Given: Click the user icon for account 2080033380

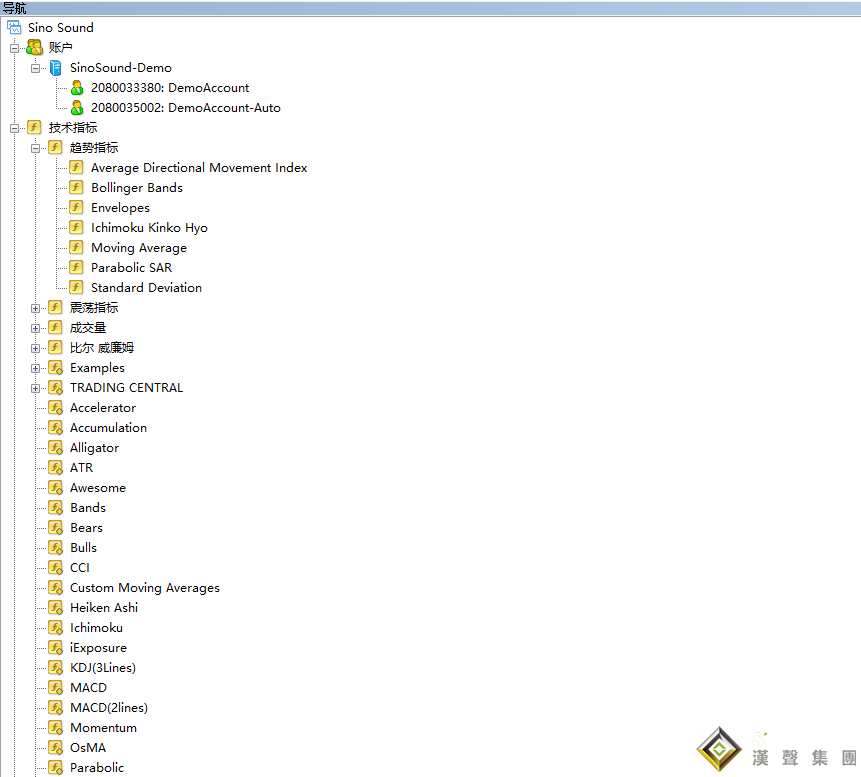Looking at the screenshot, I should point(77,88).
